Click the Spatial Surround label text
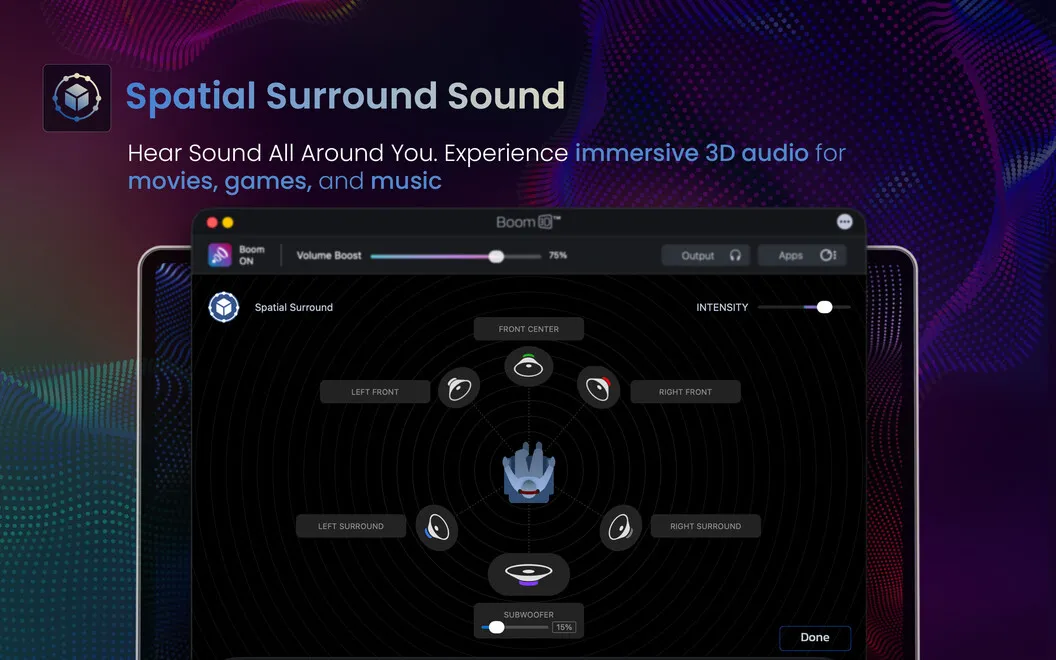This screenshot has width=1056, height=660. coord(294,307)
